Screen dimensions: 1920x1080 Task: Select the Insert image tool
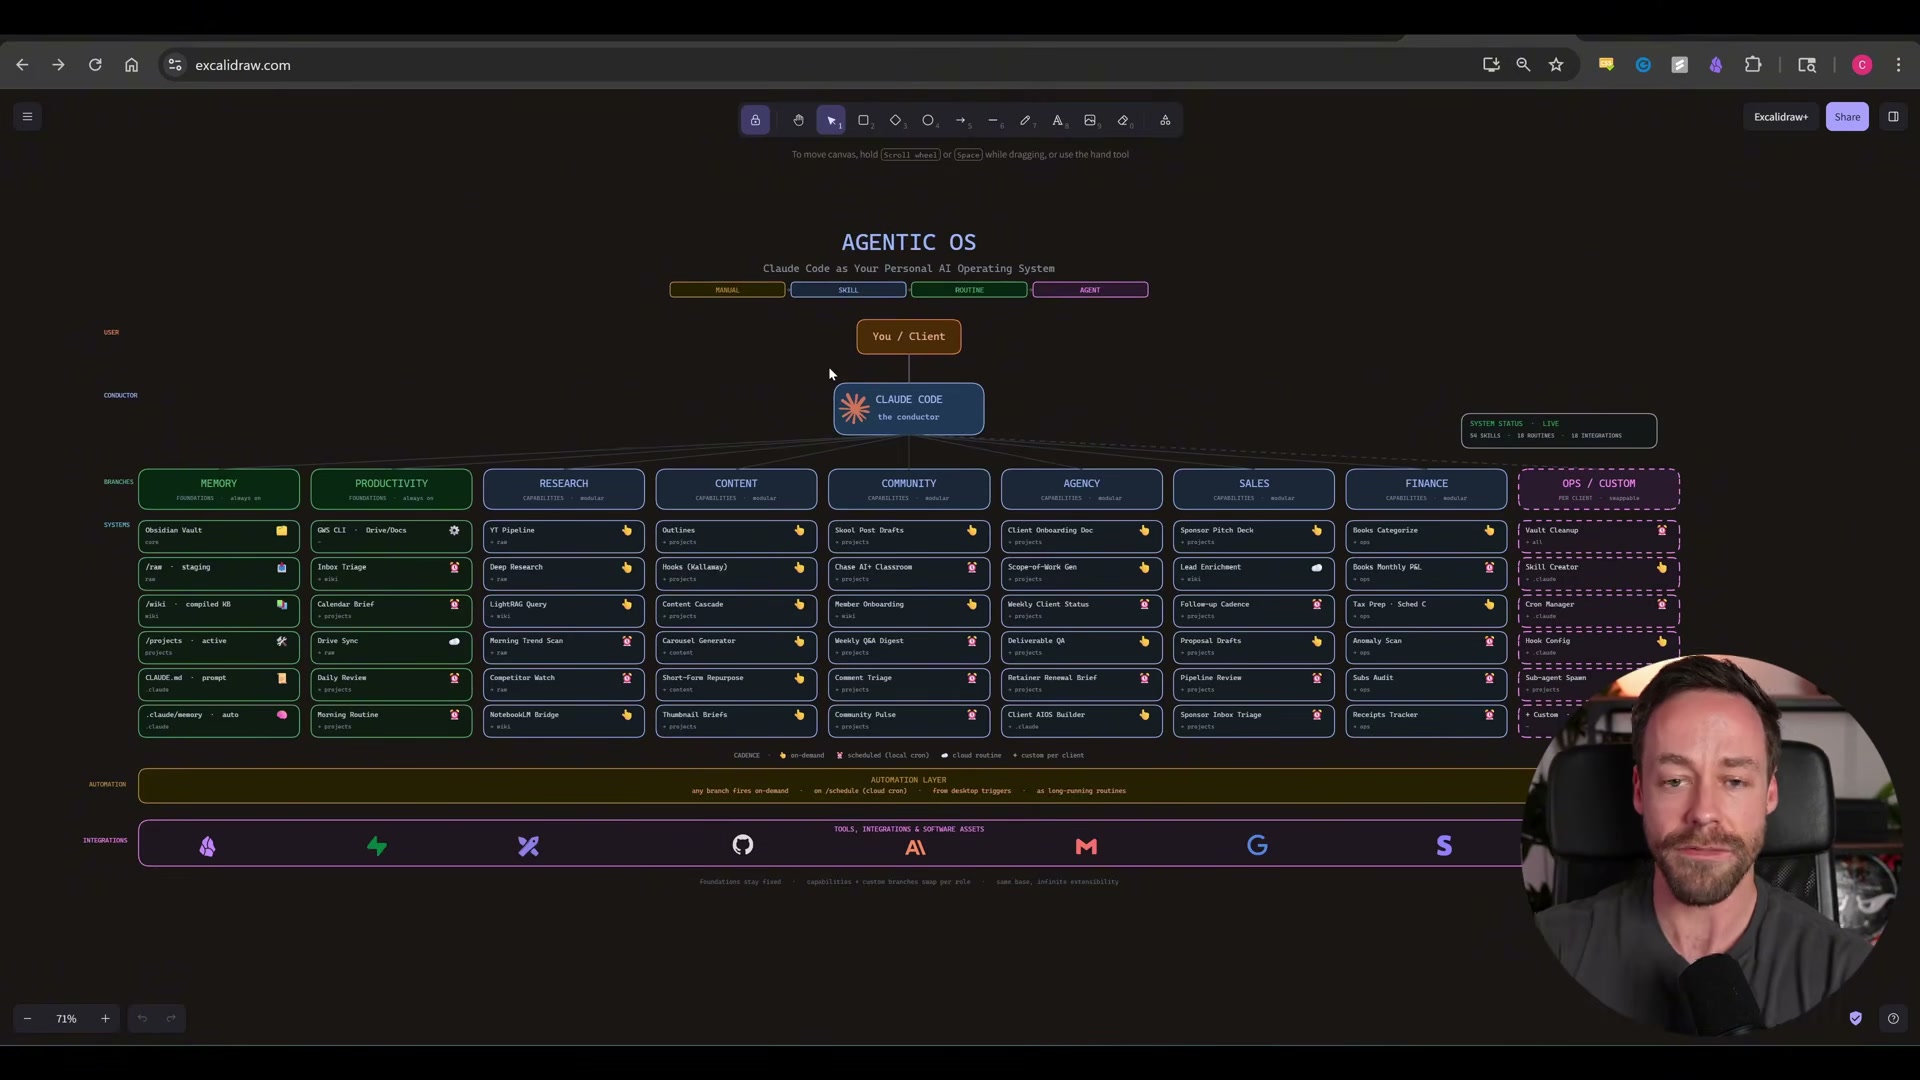click(1090, 120)
